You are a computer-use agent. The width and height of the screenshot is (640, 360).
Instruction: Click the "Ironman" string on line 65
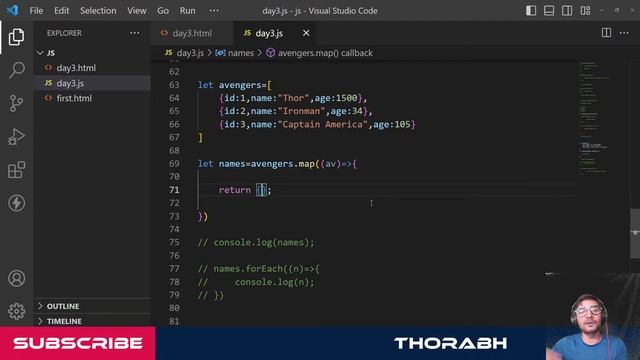click(x=301, y=111)
